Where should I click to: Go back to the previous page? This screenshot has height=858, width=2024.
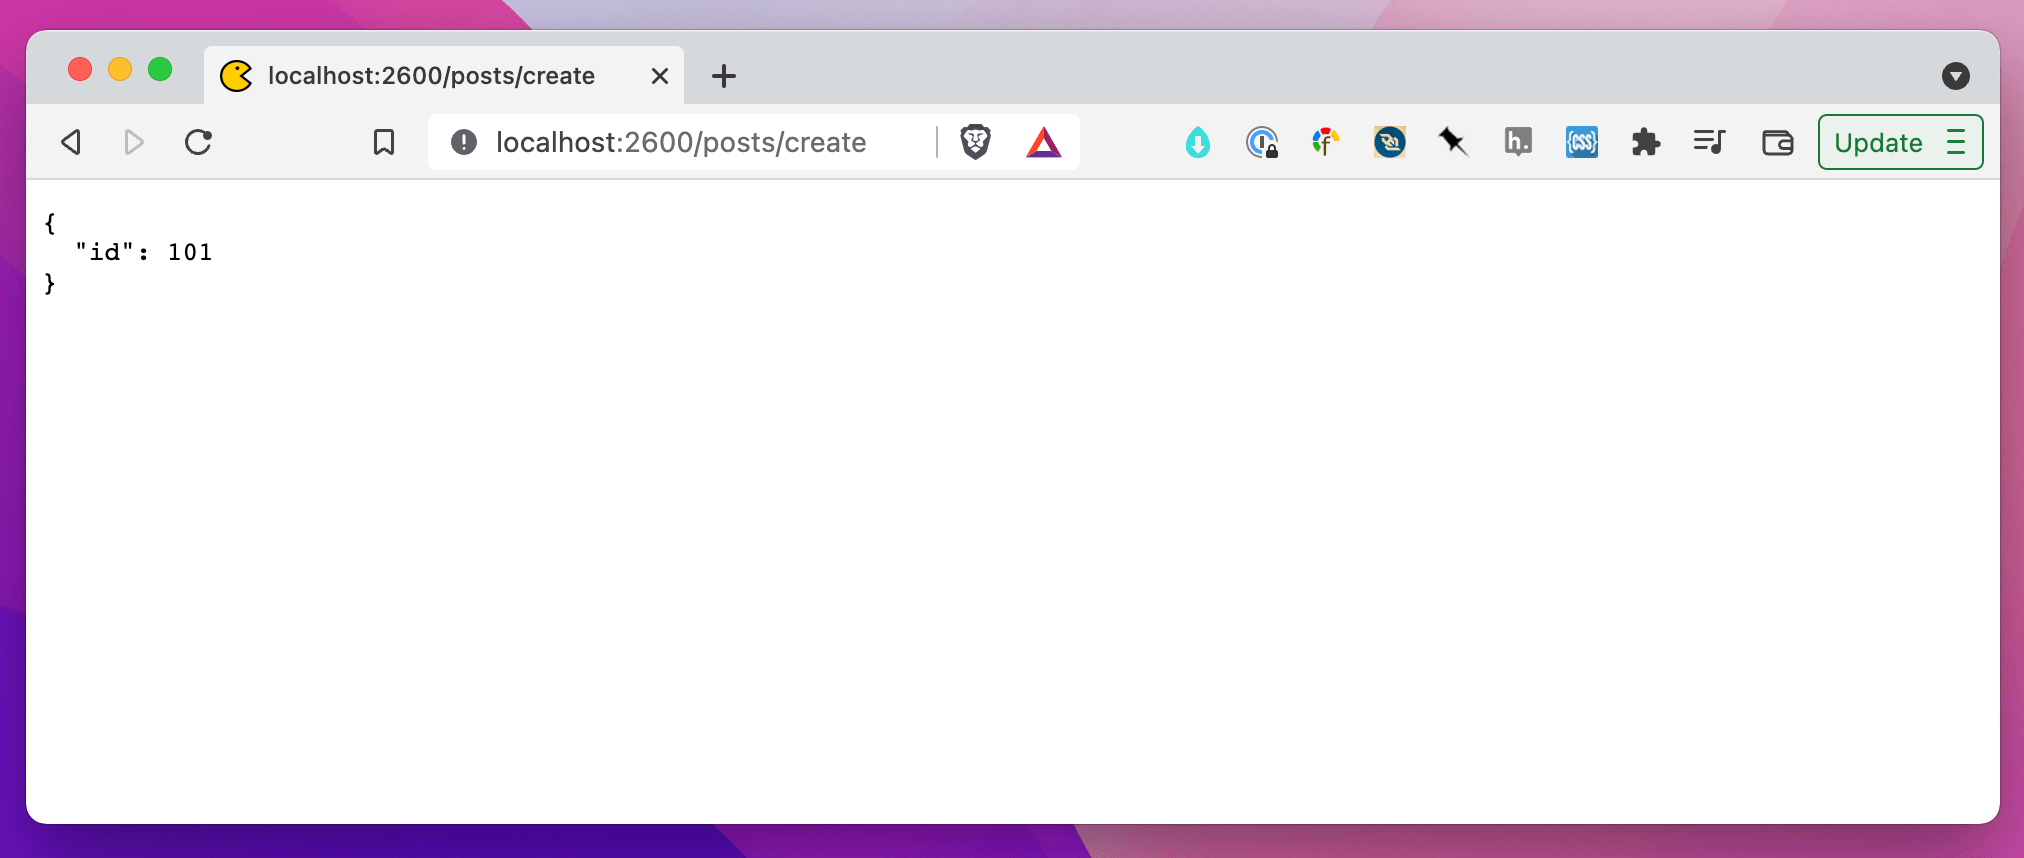70,142
